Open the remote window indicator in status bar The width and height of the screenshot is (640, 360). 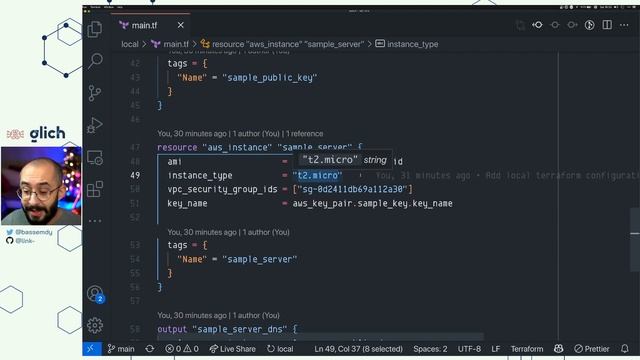click(91, 349)
